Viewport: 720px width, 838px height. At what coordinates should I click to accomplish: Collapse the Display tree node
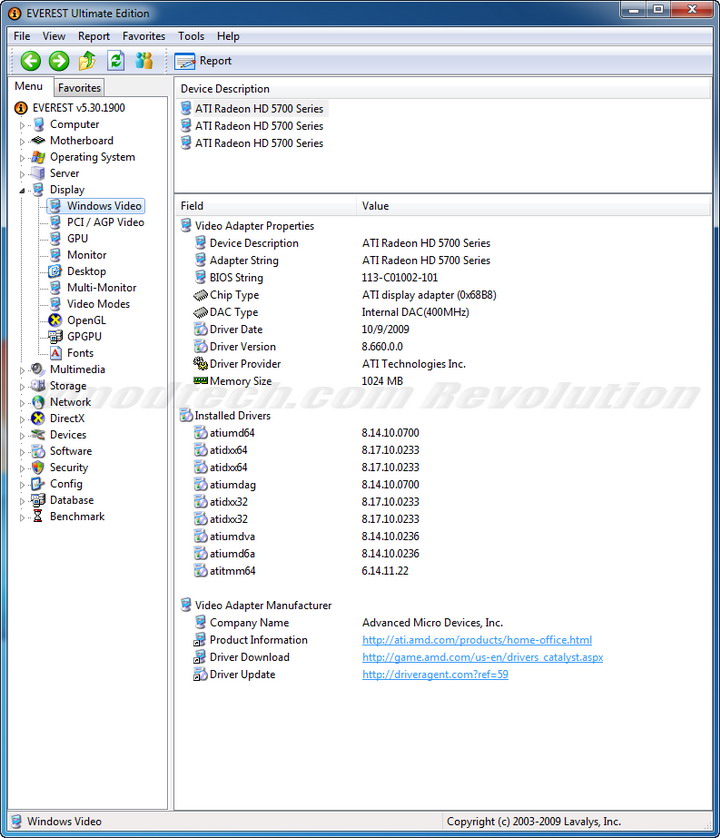[22, 191]
